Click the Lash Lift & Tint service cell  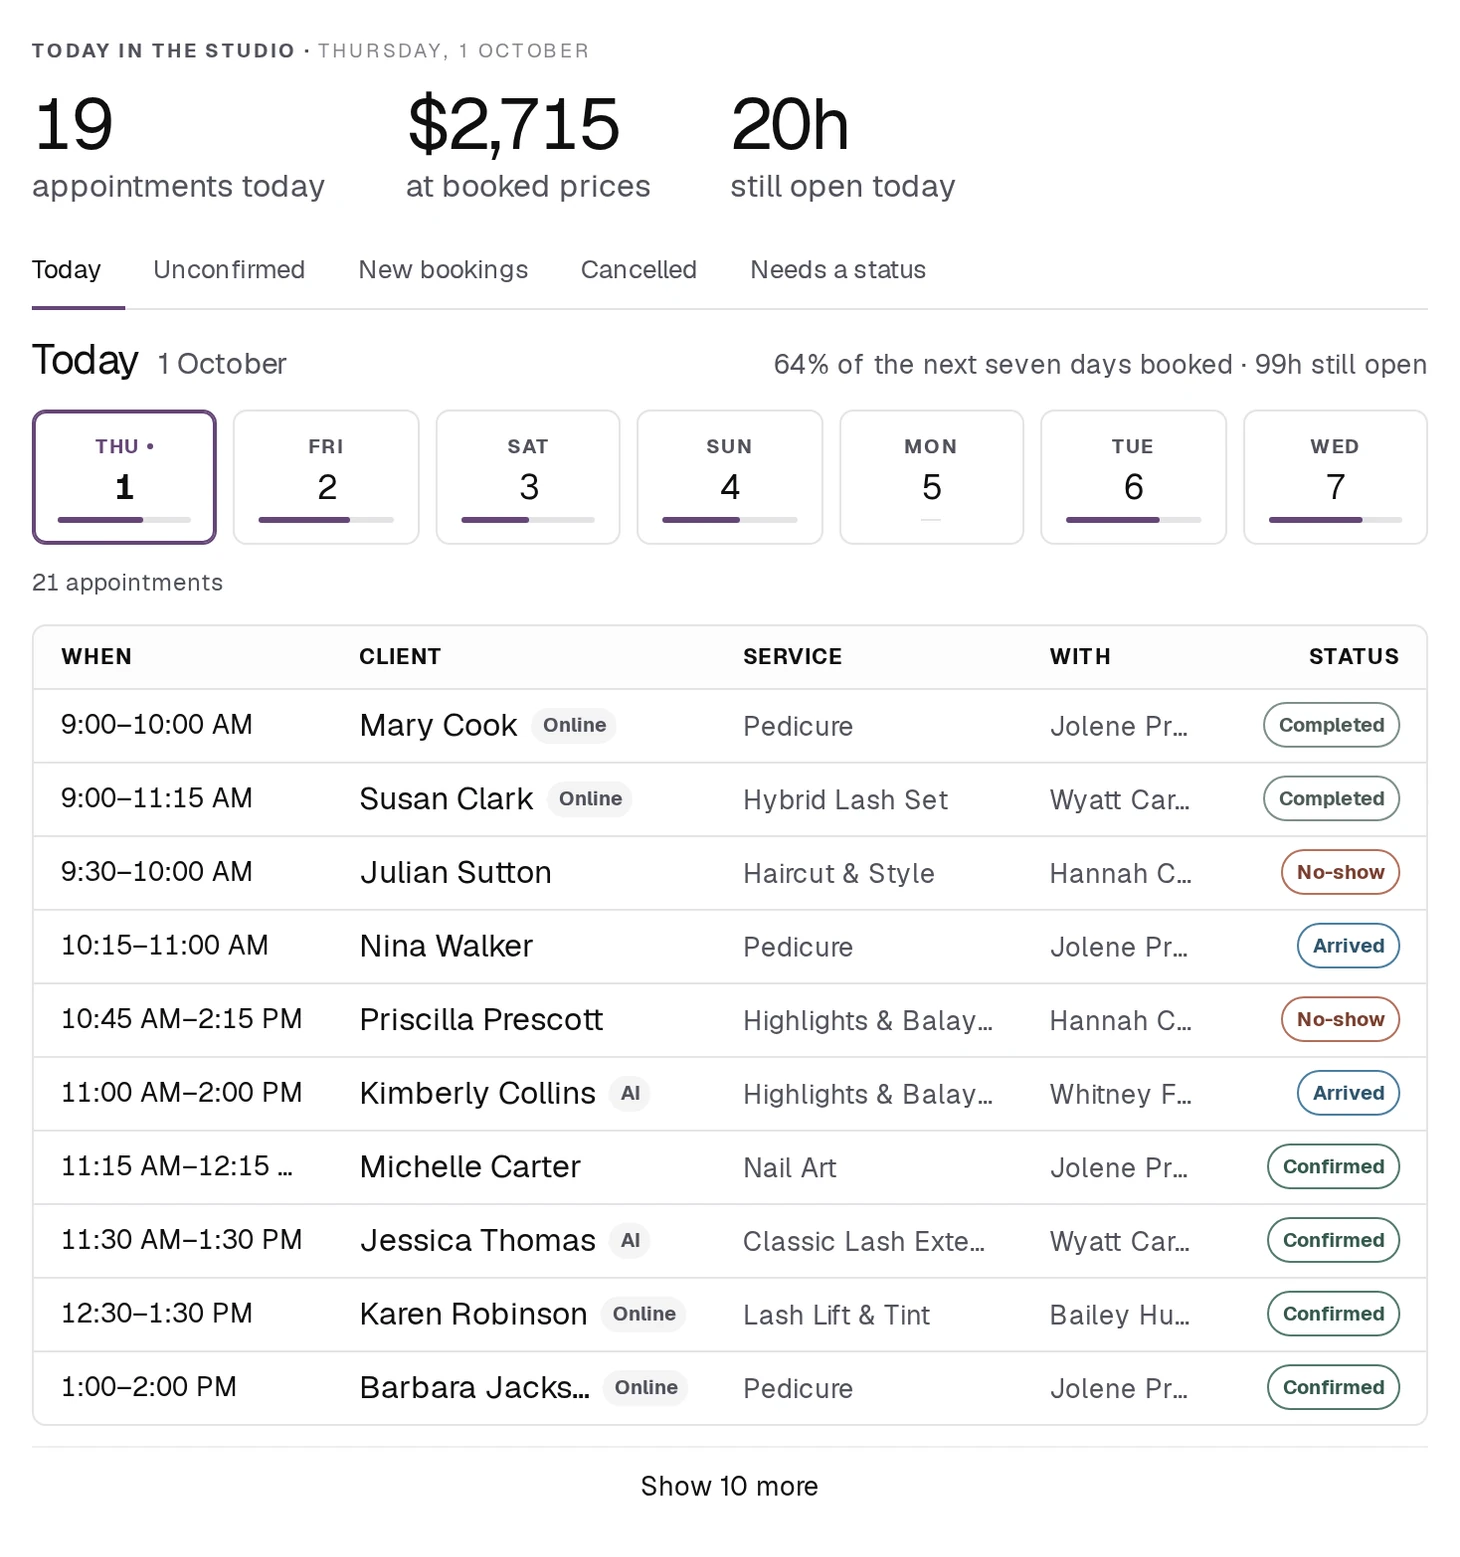[x=836, y=1315]
